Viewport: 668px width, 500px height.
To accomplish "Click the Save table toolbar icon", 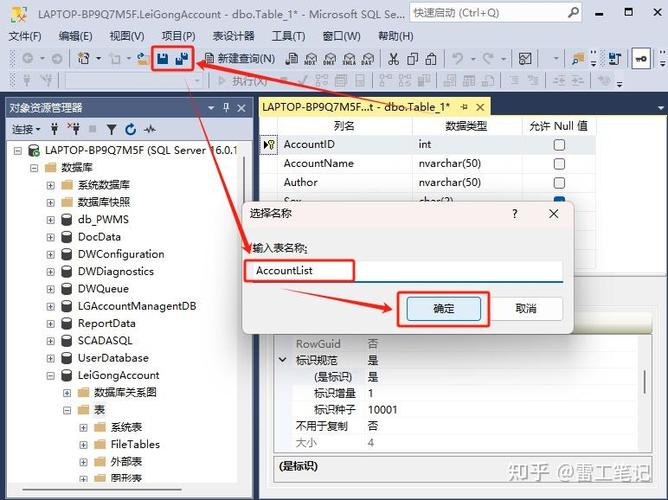I will pos(162,58).
